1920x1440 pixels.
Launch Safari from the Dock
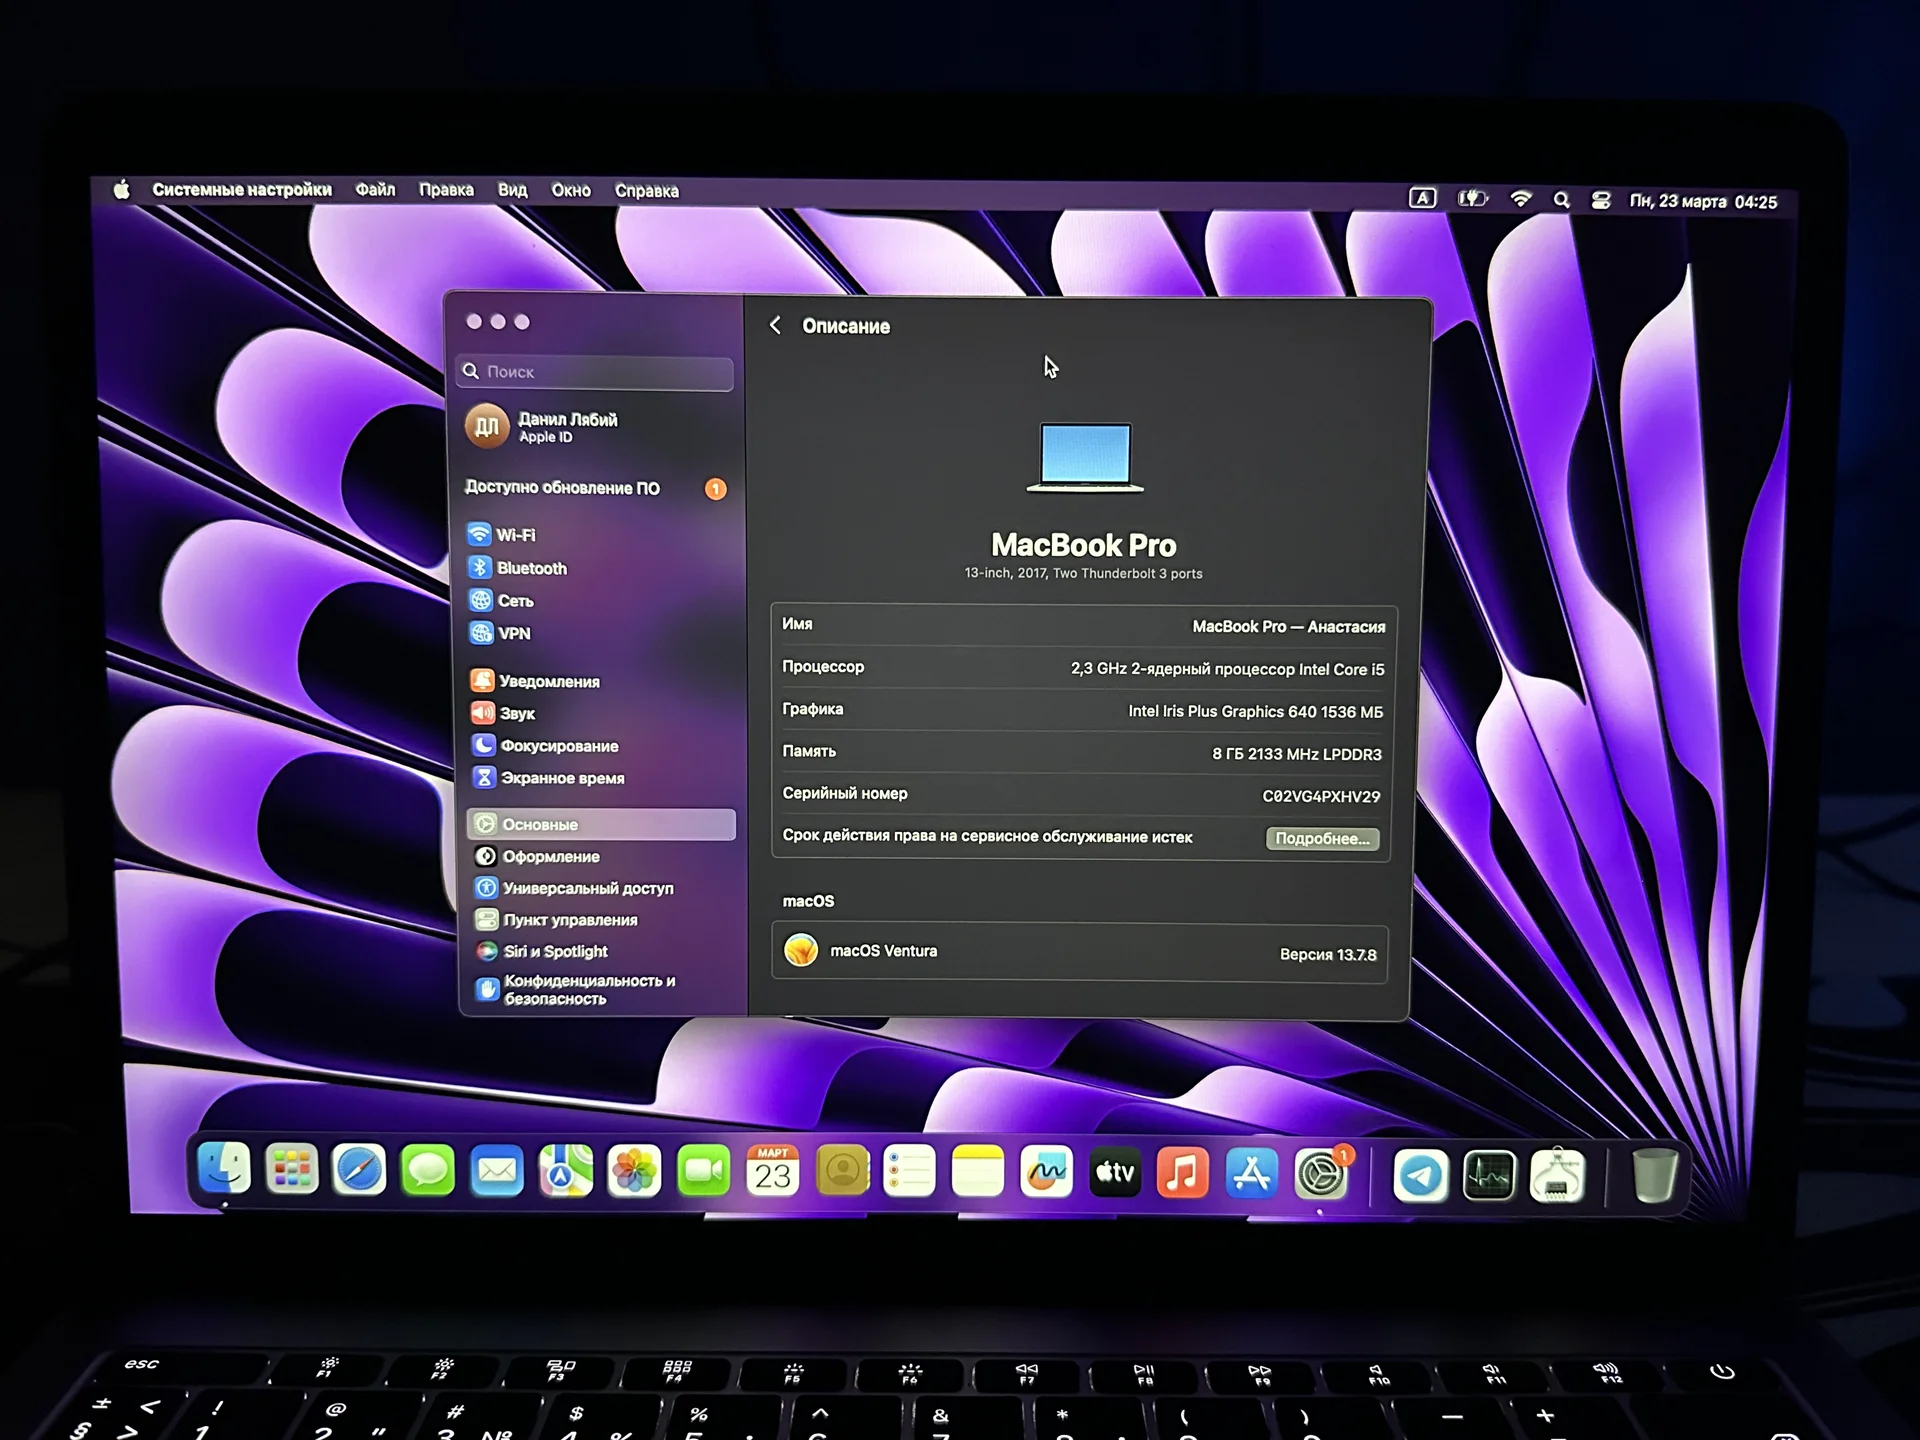(359, 1169)
